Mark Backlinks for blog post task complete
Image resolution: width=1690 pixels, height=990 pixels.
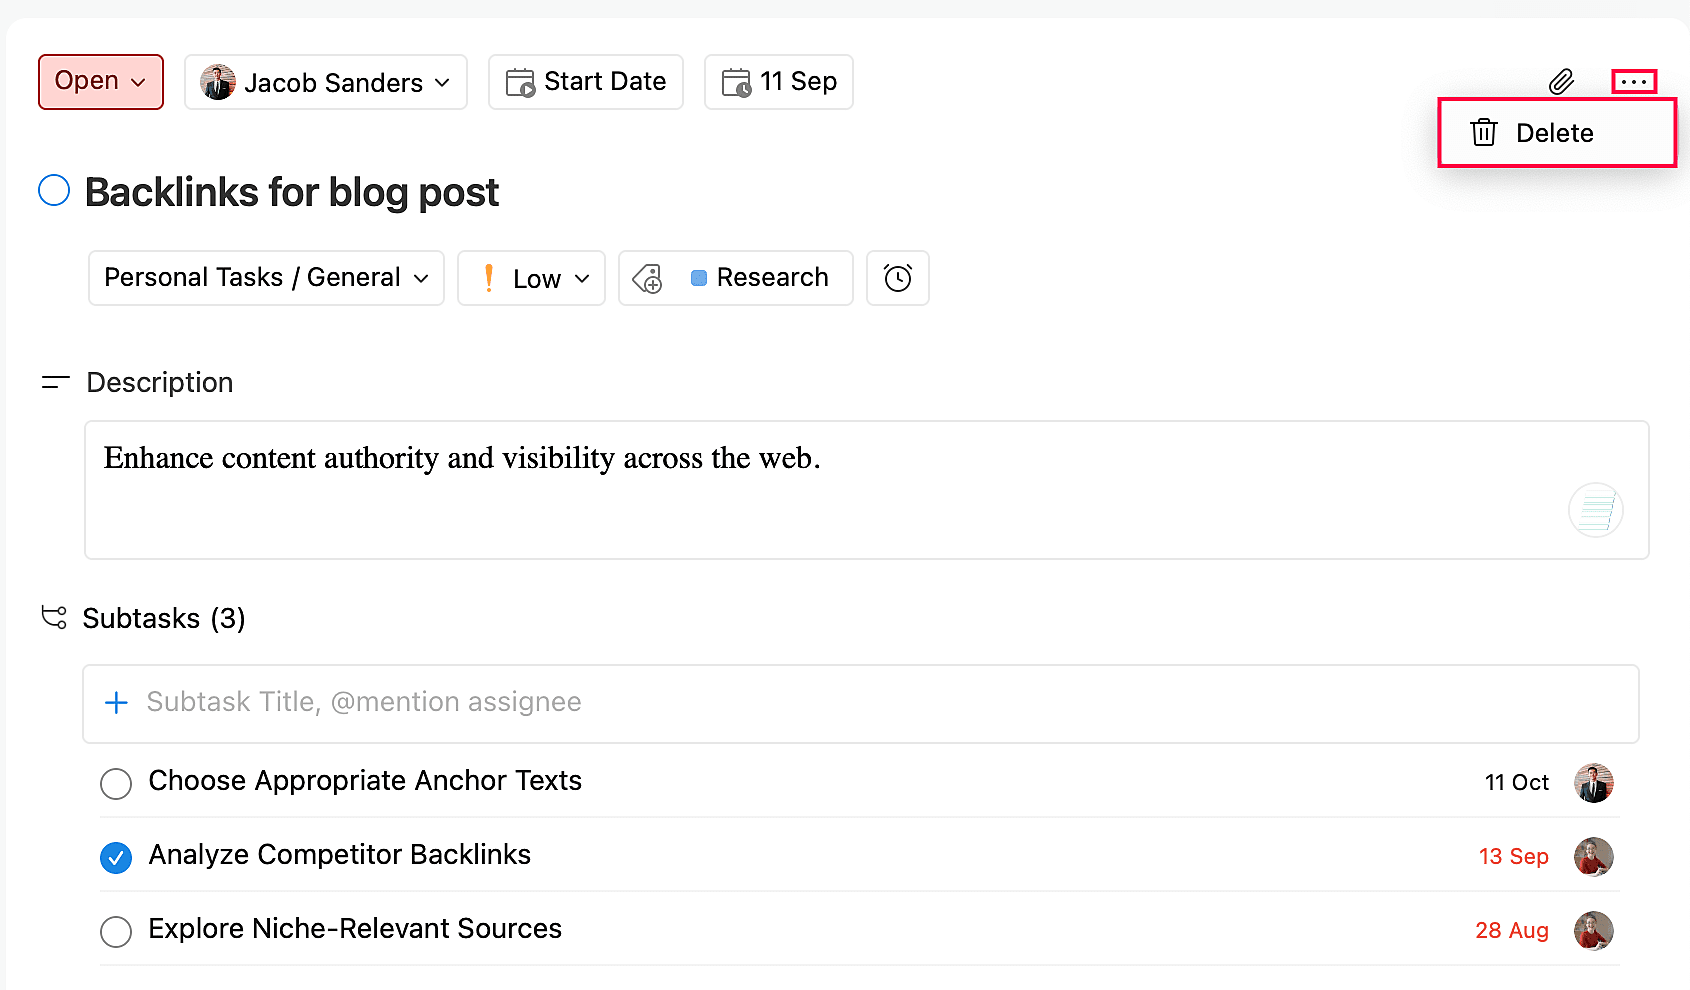[54, 191]
